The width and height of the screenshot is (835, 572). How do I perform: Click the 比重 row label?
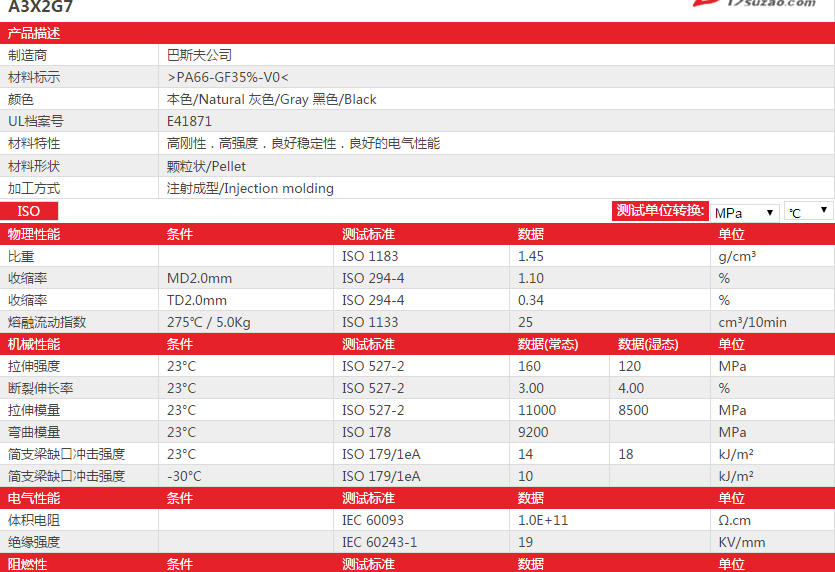coord(21,256)
